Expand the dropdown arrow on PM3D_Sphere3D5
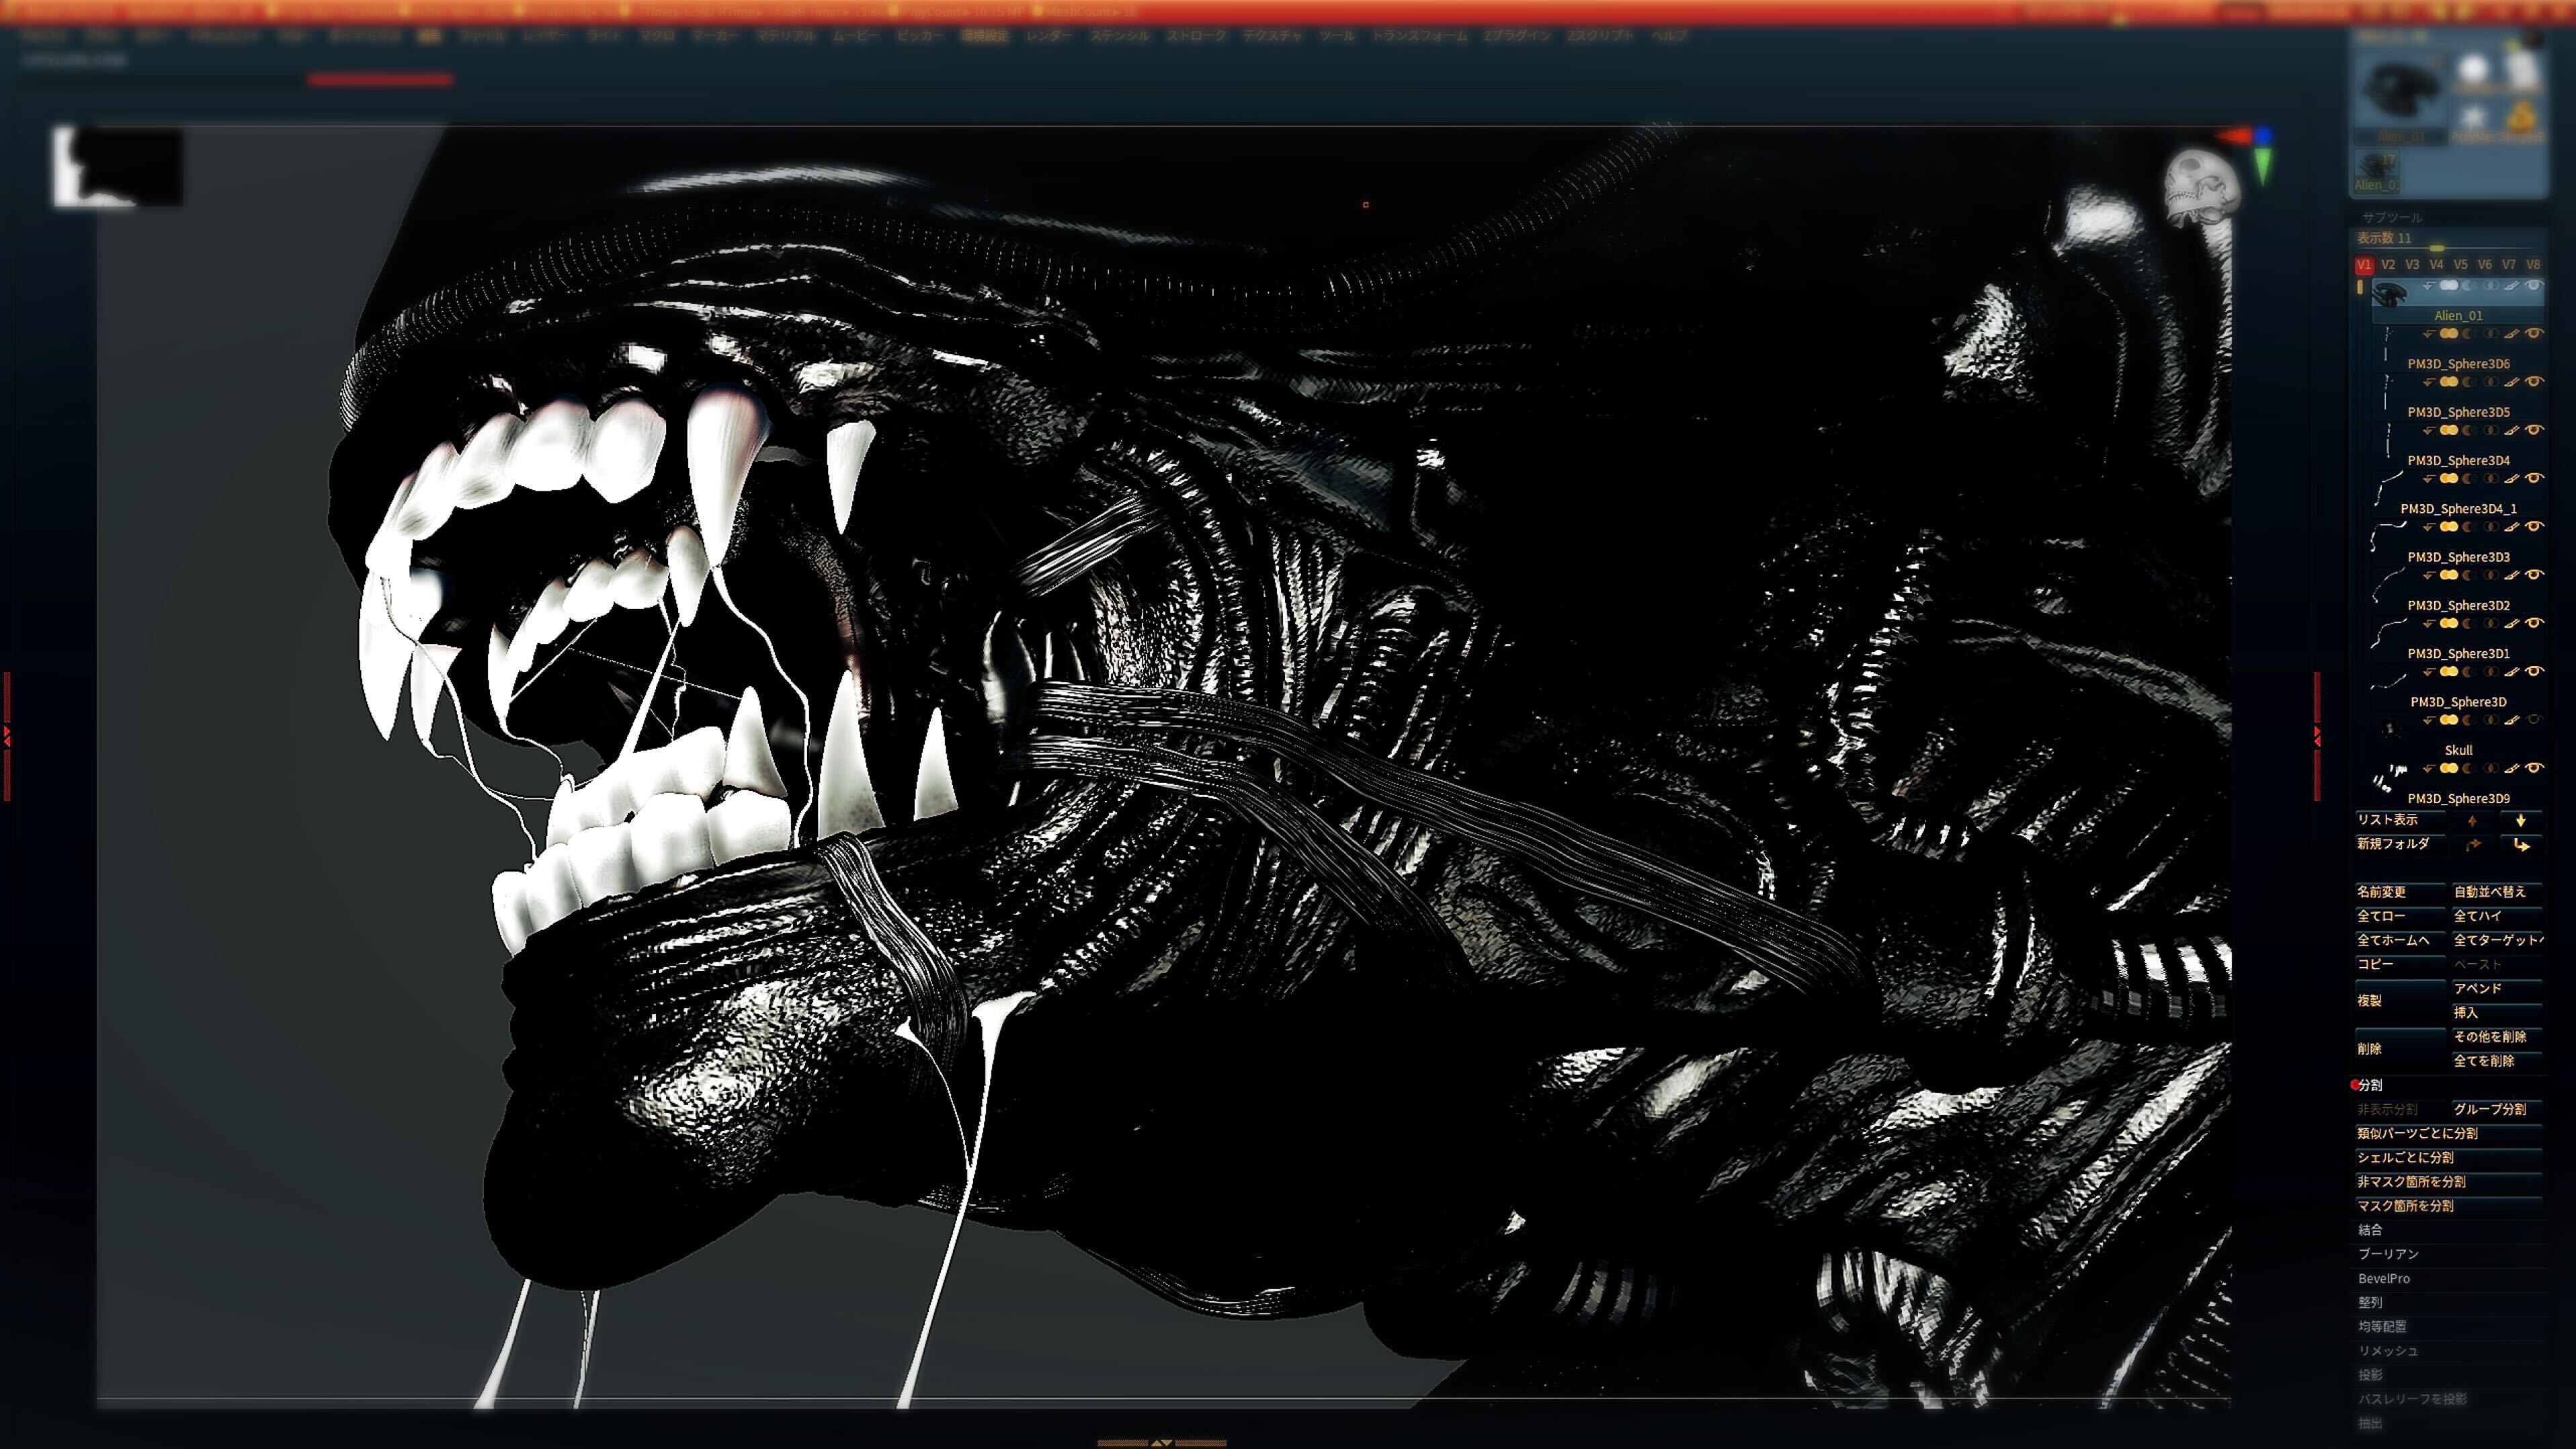 tap(2427, 381)
